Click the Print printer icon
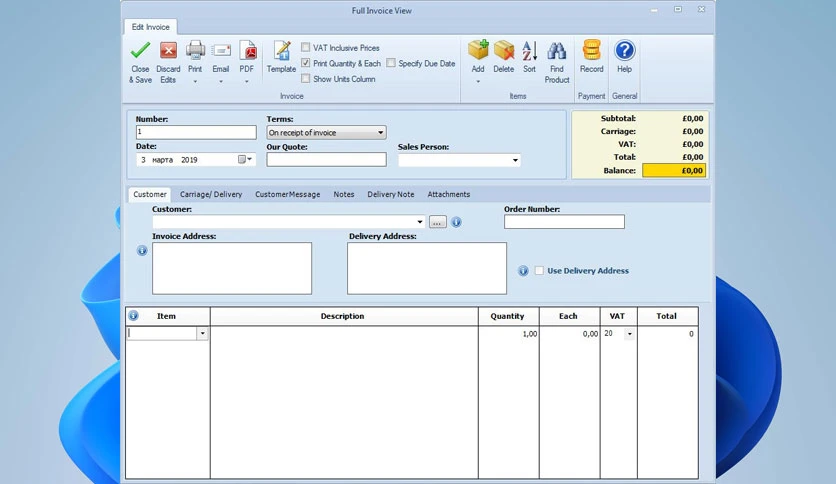836x484 pixels. click(195, 51)
